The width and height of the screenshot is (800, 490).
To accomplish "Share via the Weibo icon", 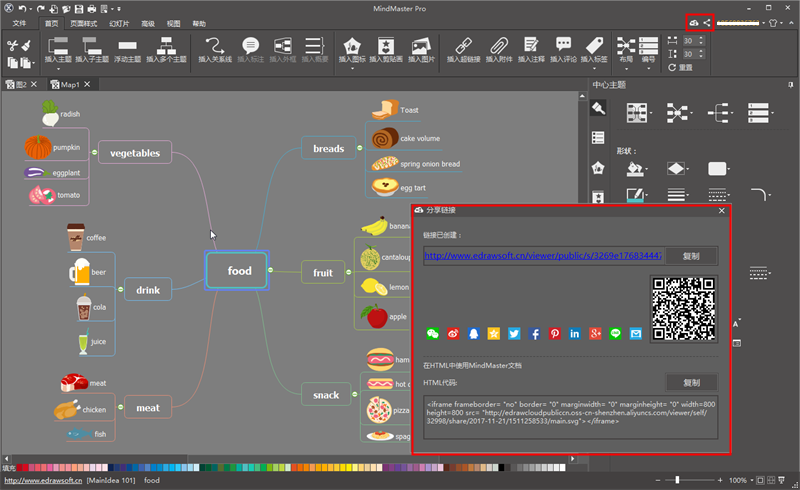I will [x=453, y=334].
